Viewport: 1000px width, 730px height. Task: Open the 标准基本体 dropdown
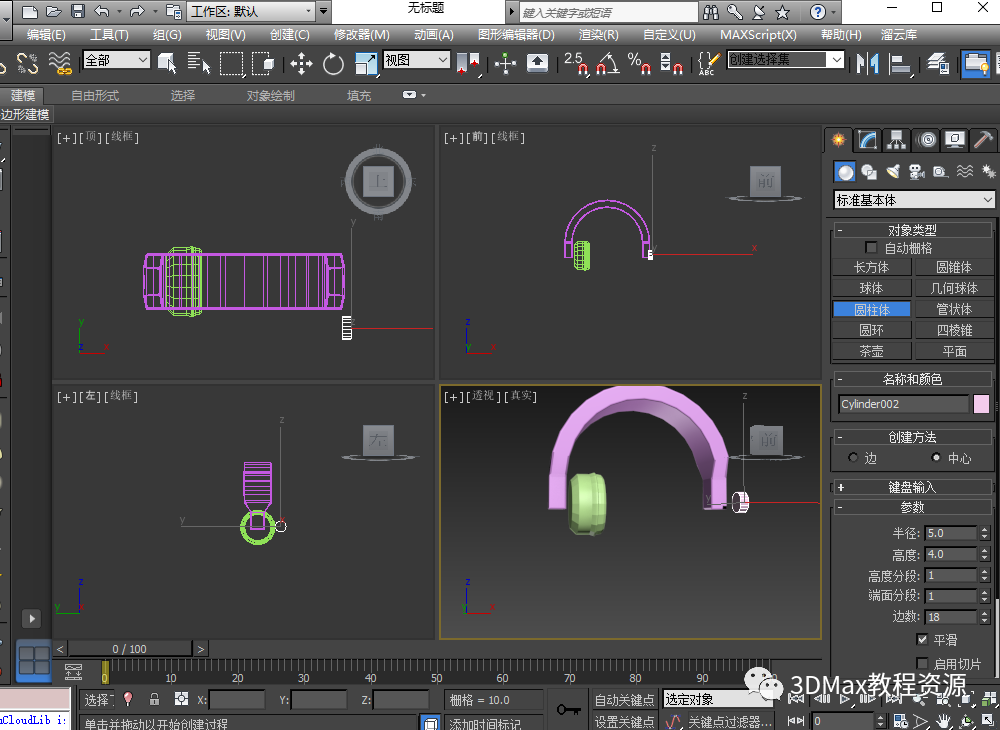click(x=914, y=200)
